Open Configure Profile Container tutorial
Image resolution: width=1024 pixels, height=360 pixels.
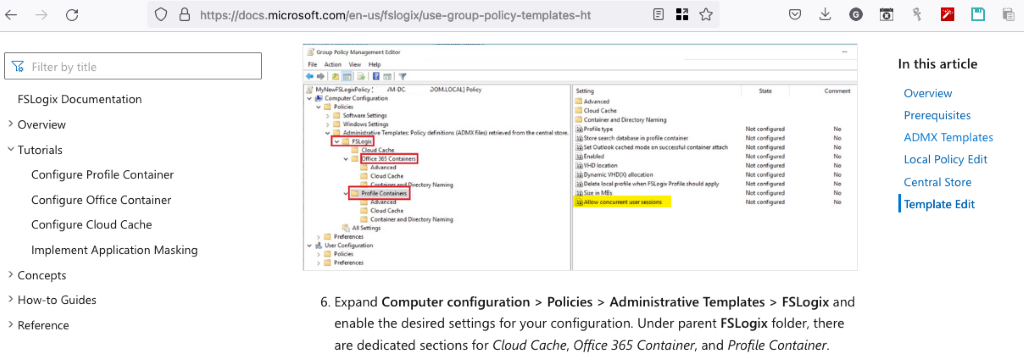[103, 174]
